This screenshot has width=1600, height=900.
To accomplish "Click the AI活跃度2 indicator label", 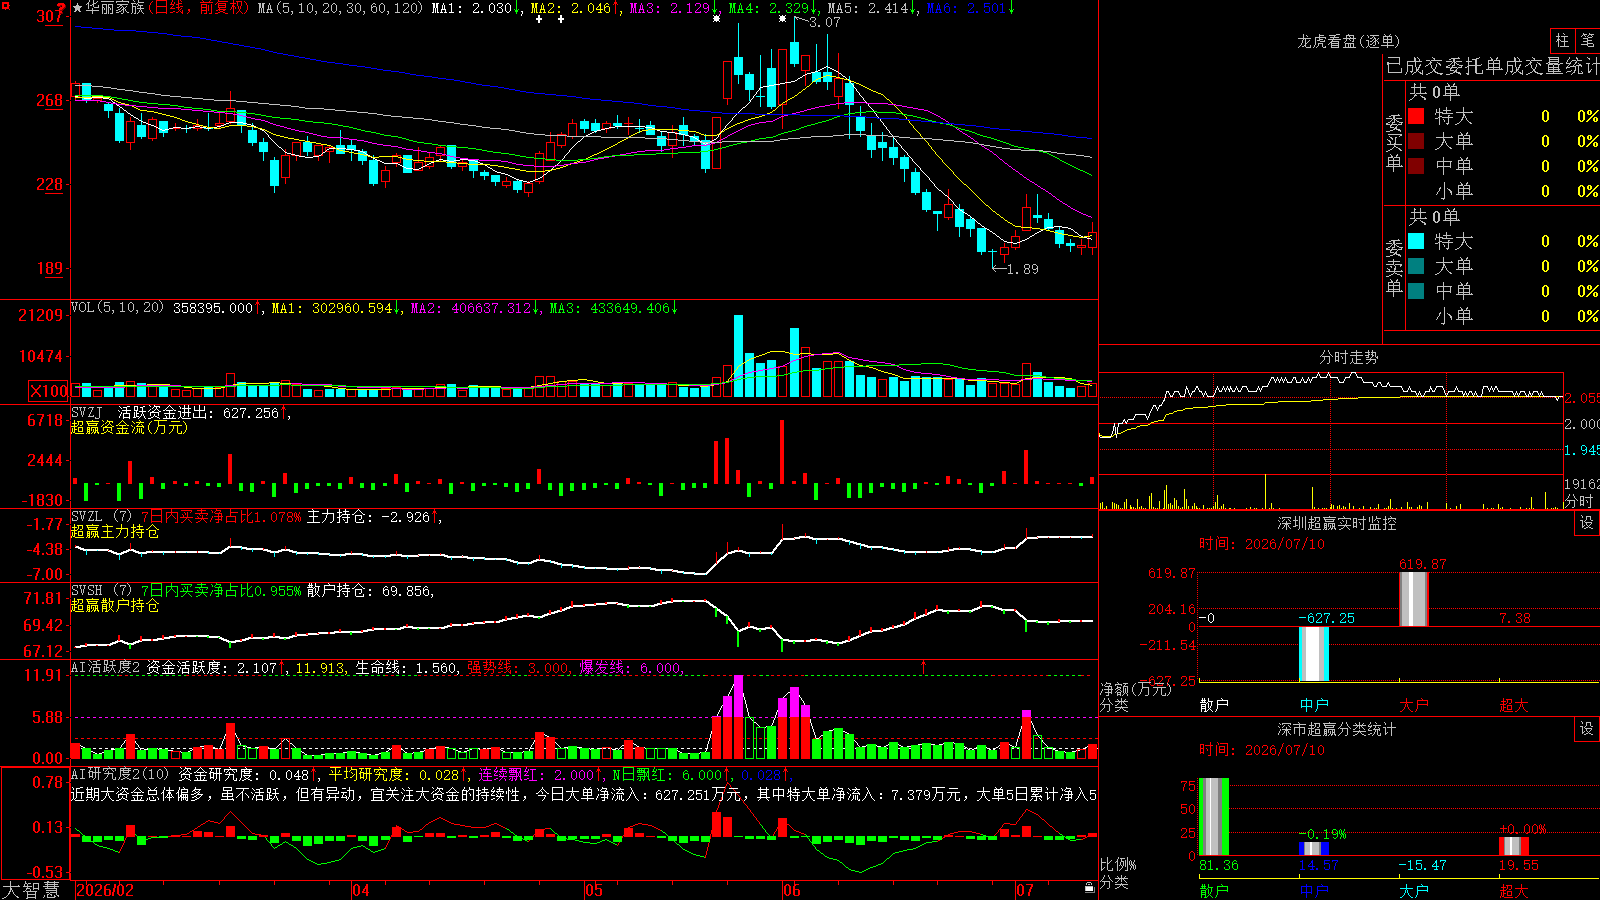I will click(106, 668).
